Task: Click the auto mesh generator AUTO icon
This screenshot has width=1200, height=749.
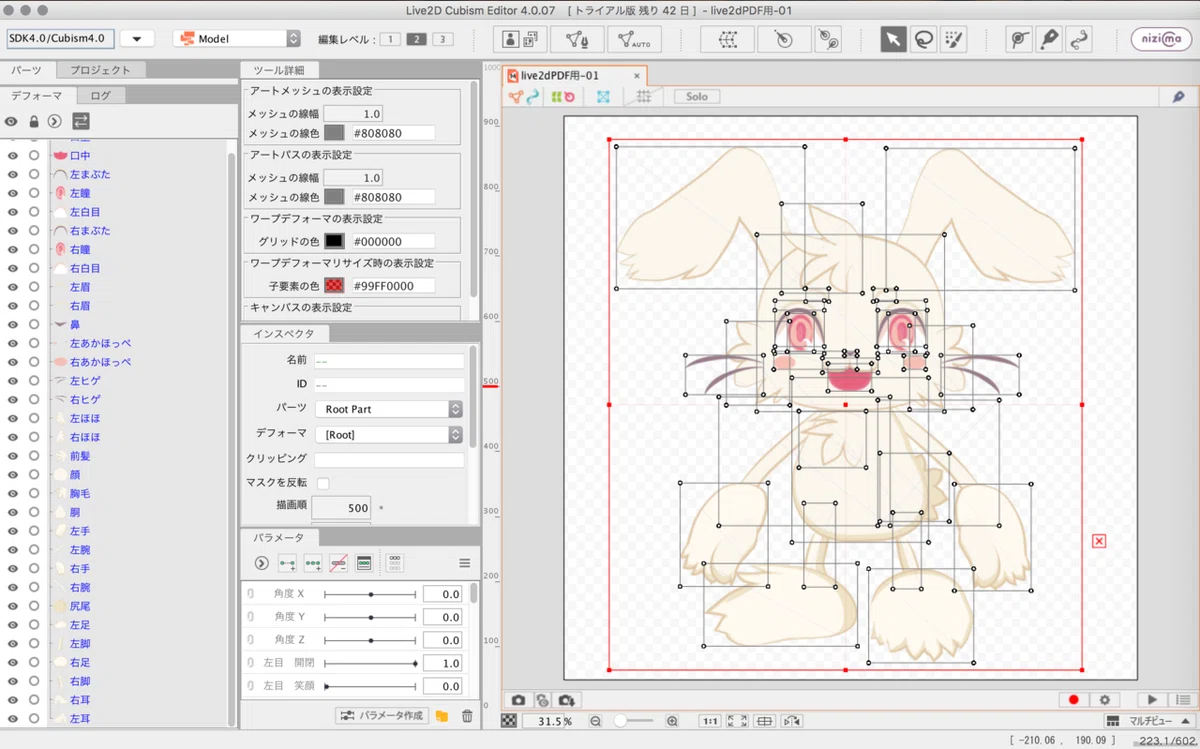Action: [633, 39]
